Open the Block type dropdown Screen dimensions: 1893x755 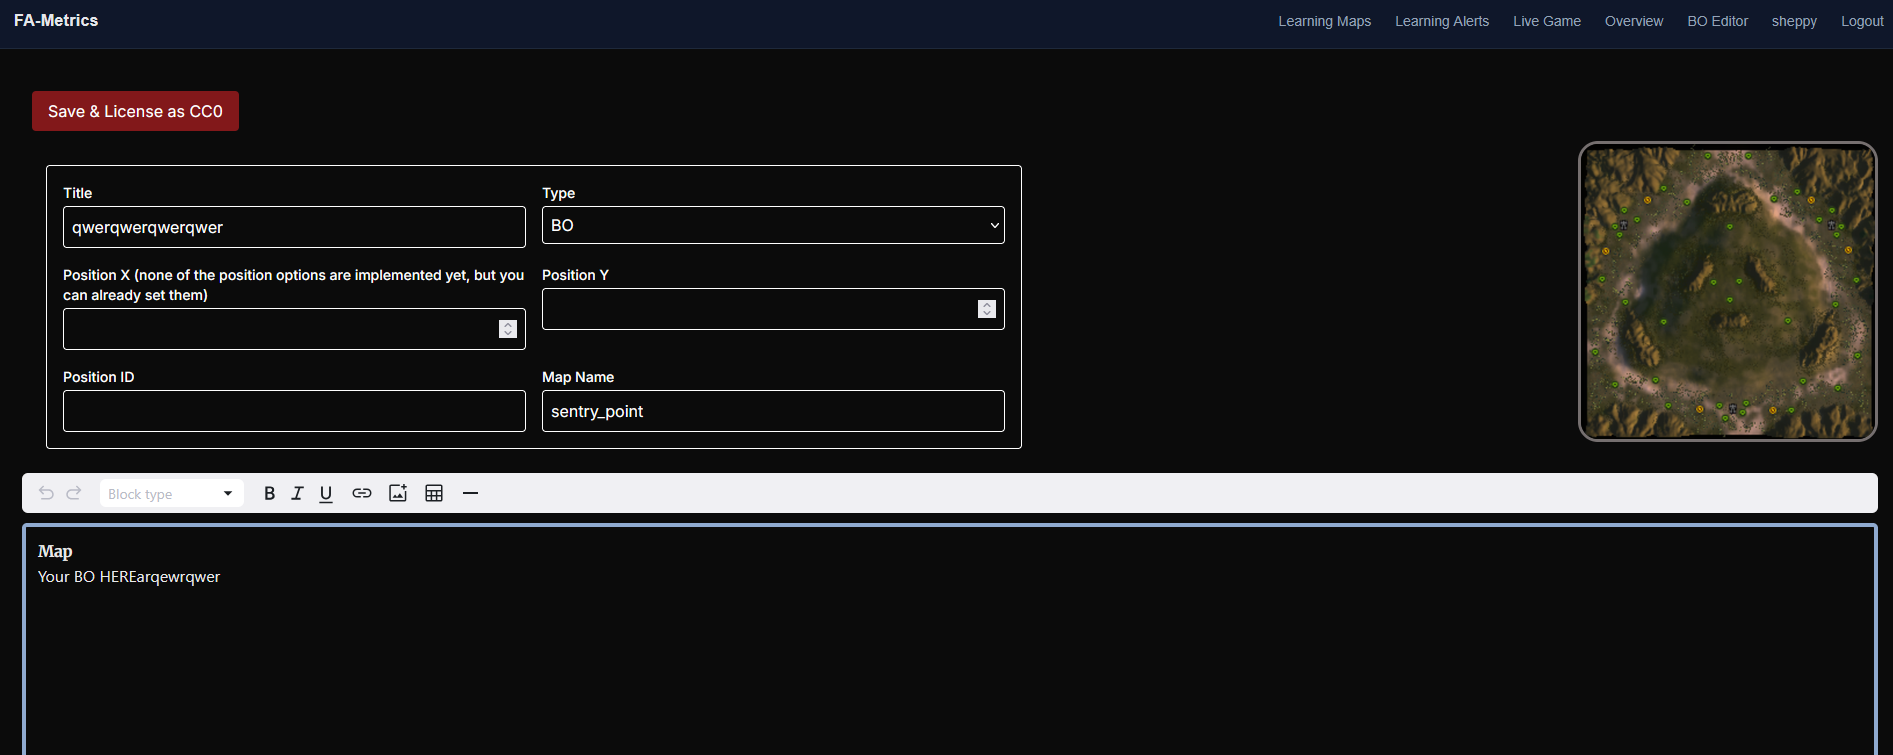(x=171, y=493)
